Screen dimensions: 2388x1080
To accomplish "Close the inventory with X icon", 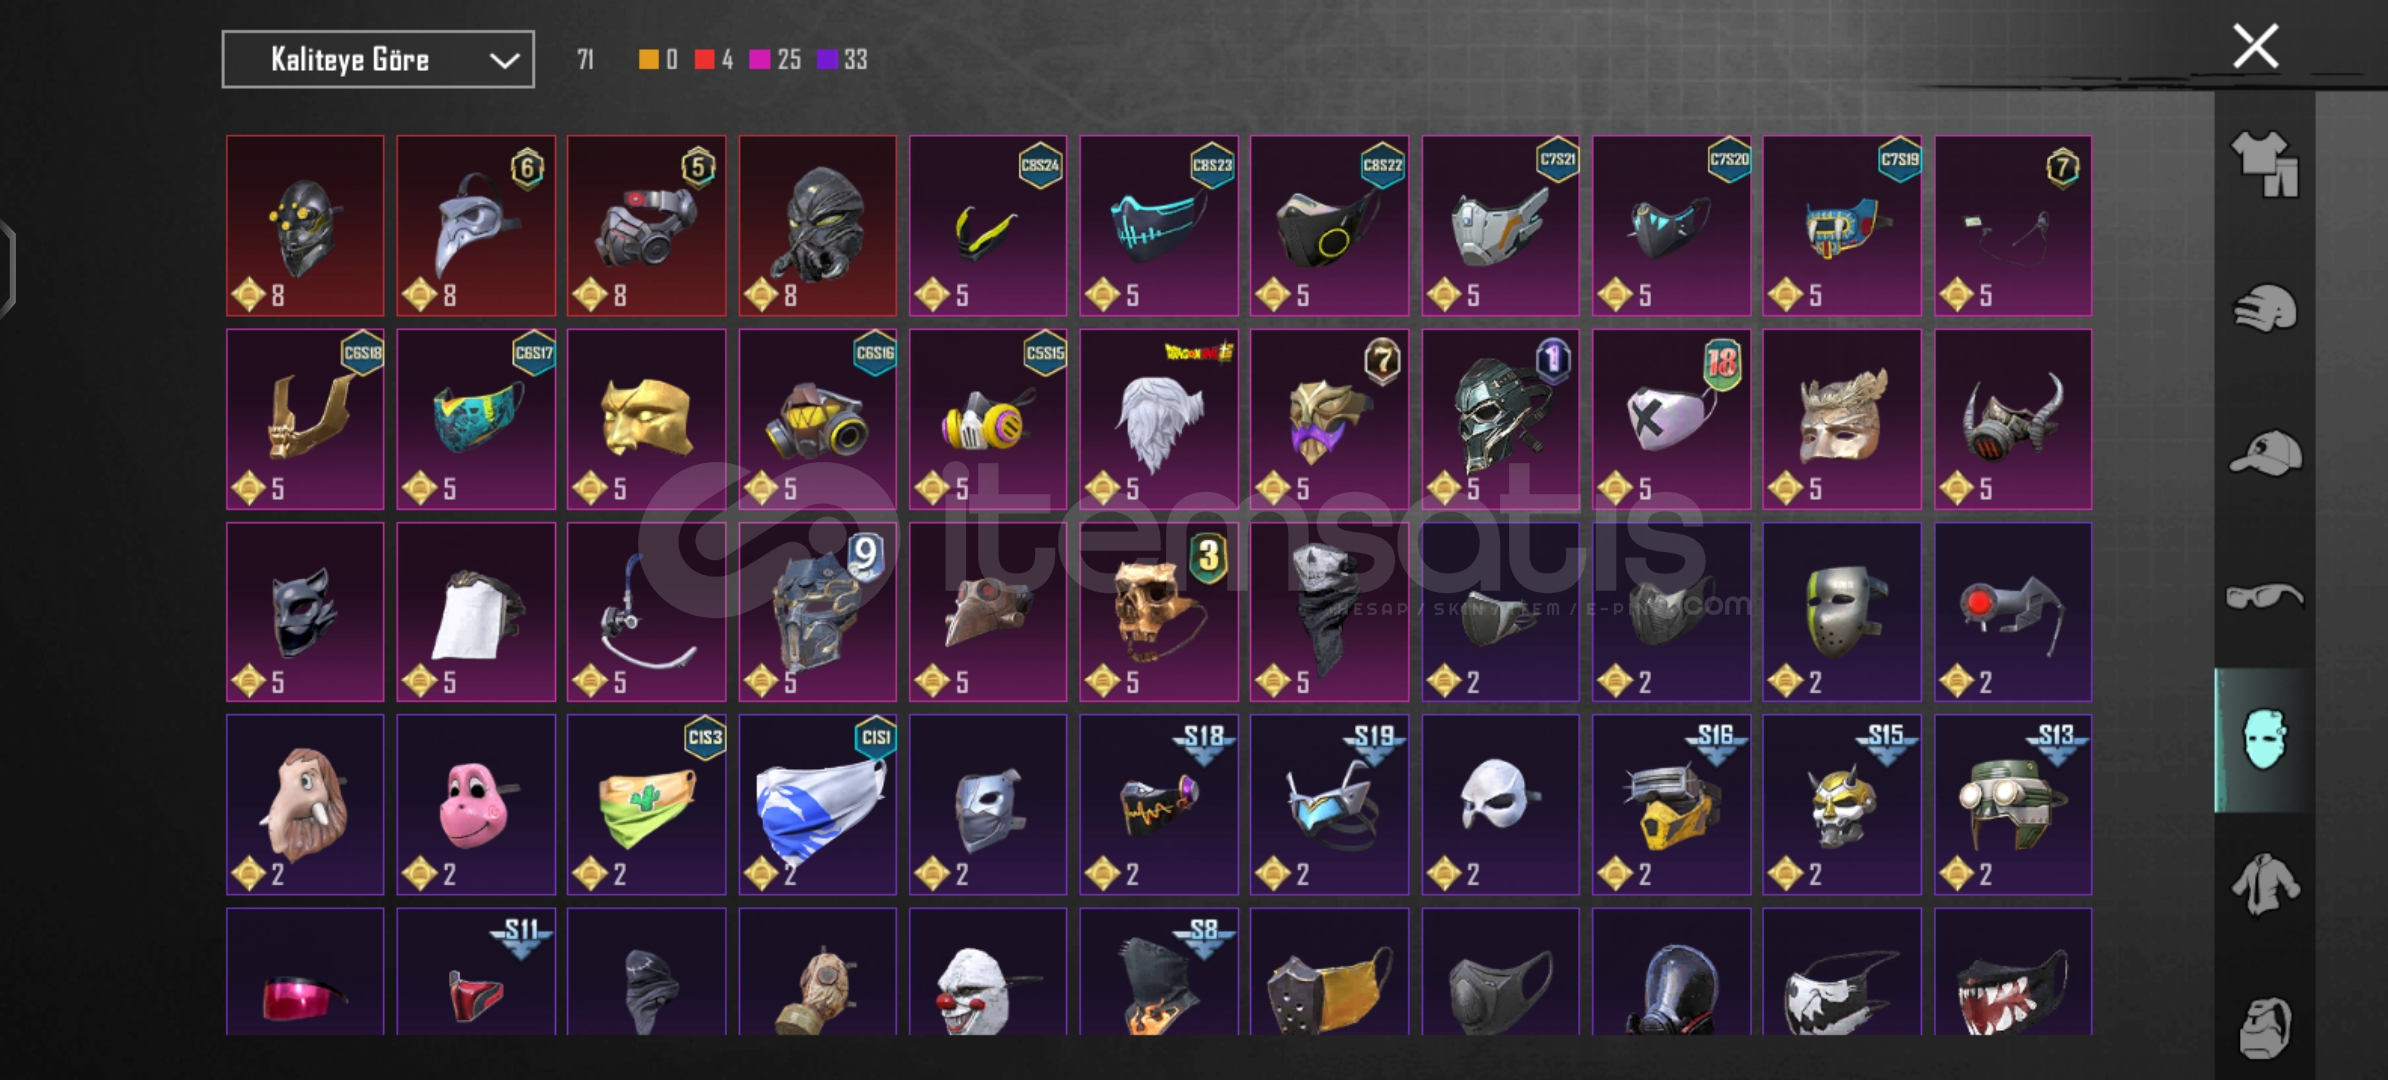I will (x=2255, y=46).
